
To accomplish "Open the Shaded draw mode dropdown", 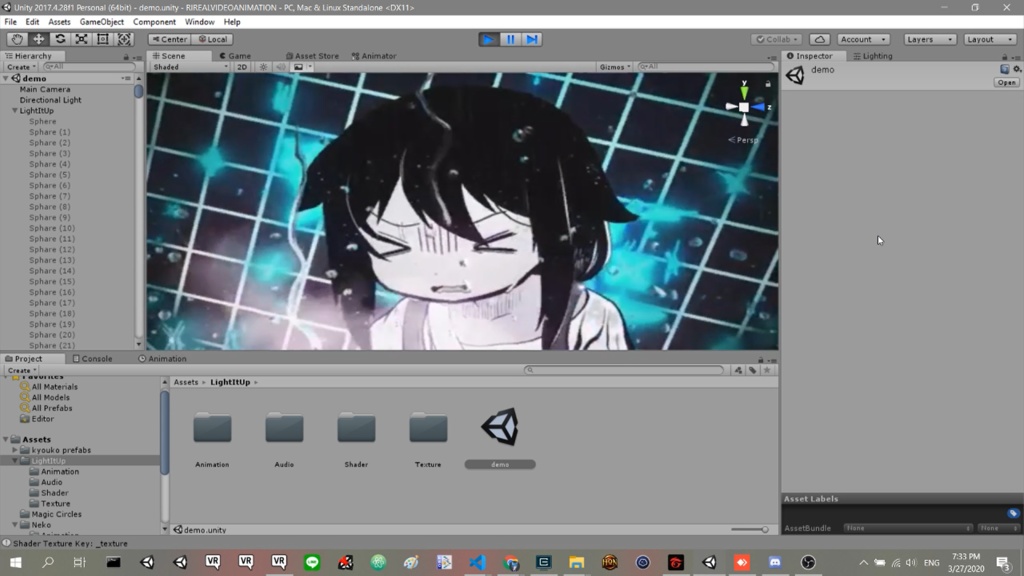I will 190,67.
